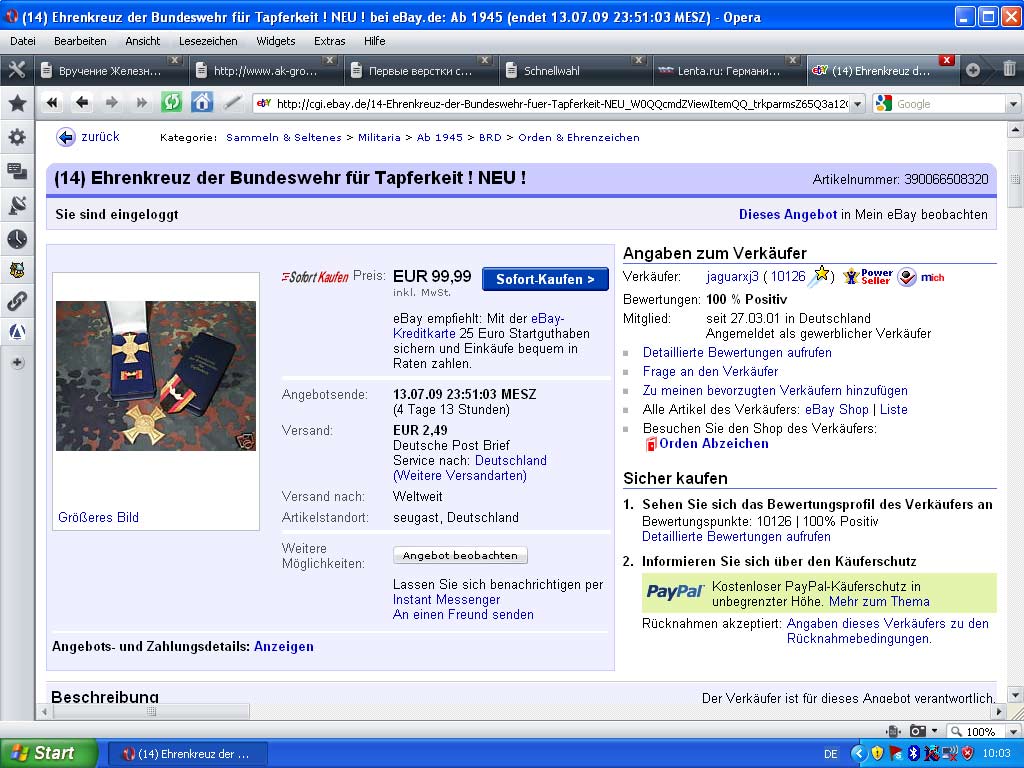Add a panel with the plus button
This screenshot has width=1024, height=768.
(x=18, y=362)
